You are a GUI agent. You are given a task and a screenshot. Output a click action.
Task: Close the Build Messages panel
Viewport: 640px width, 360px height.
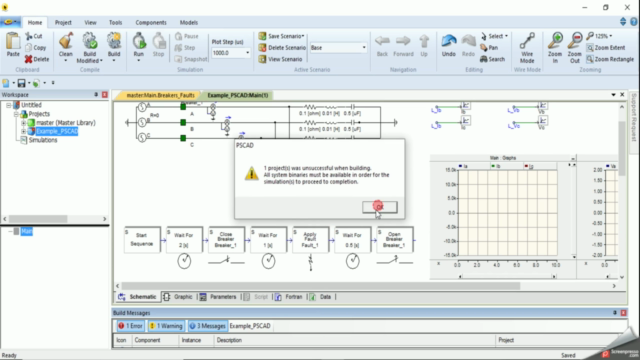pos(623,313)
